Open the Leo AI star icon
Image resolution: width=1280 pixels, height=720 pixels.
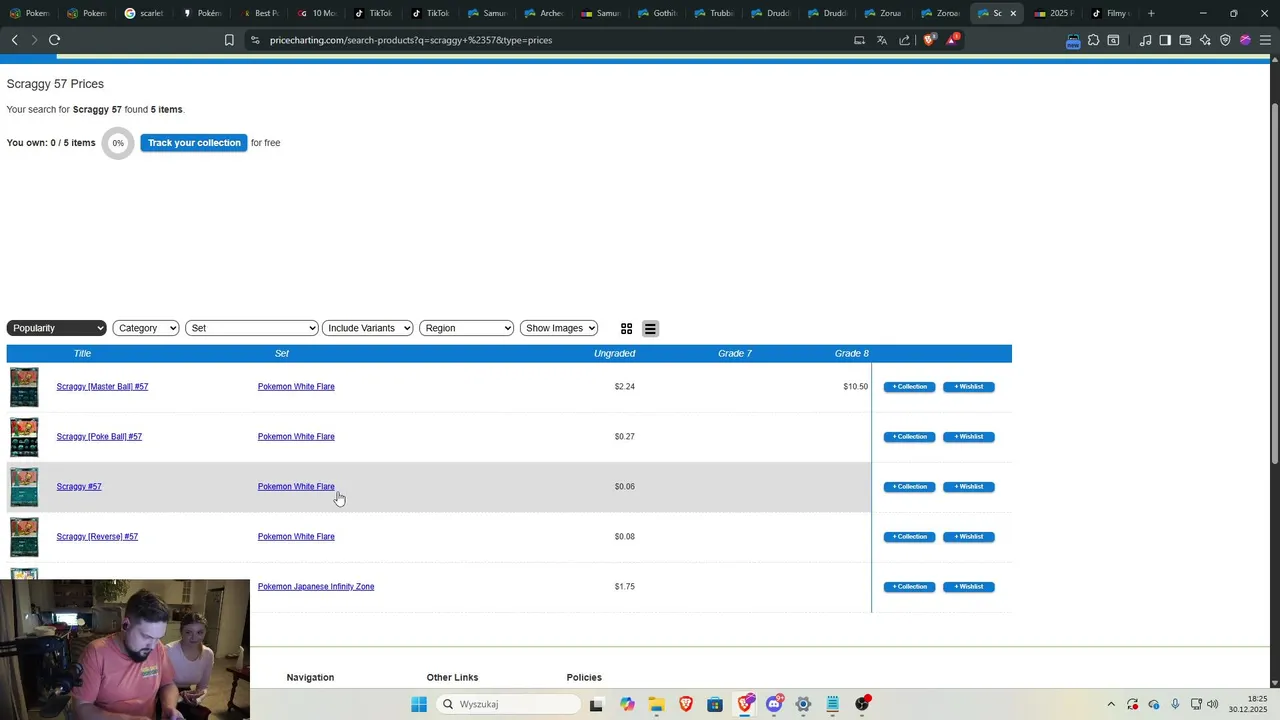1205,40
